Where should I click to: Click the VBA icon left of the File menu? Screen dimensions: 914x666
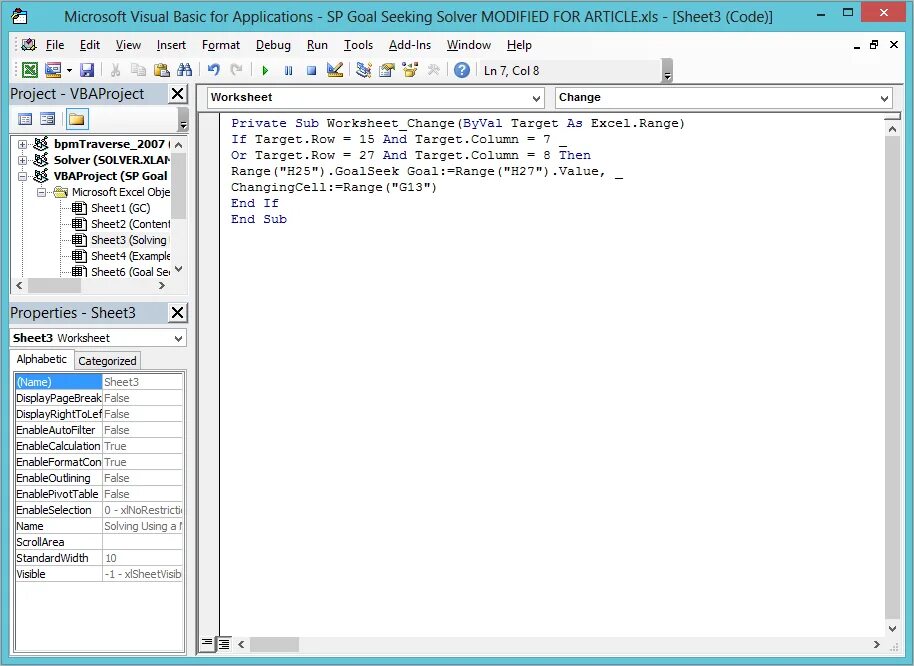pos(28,45)
